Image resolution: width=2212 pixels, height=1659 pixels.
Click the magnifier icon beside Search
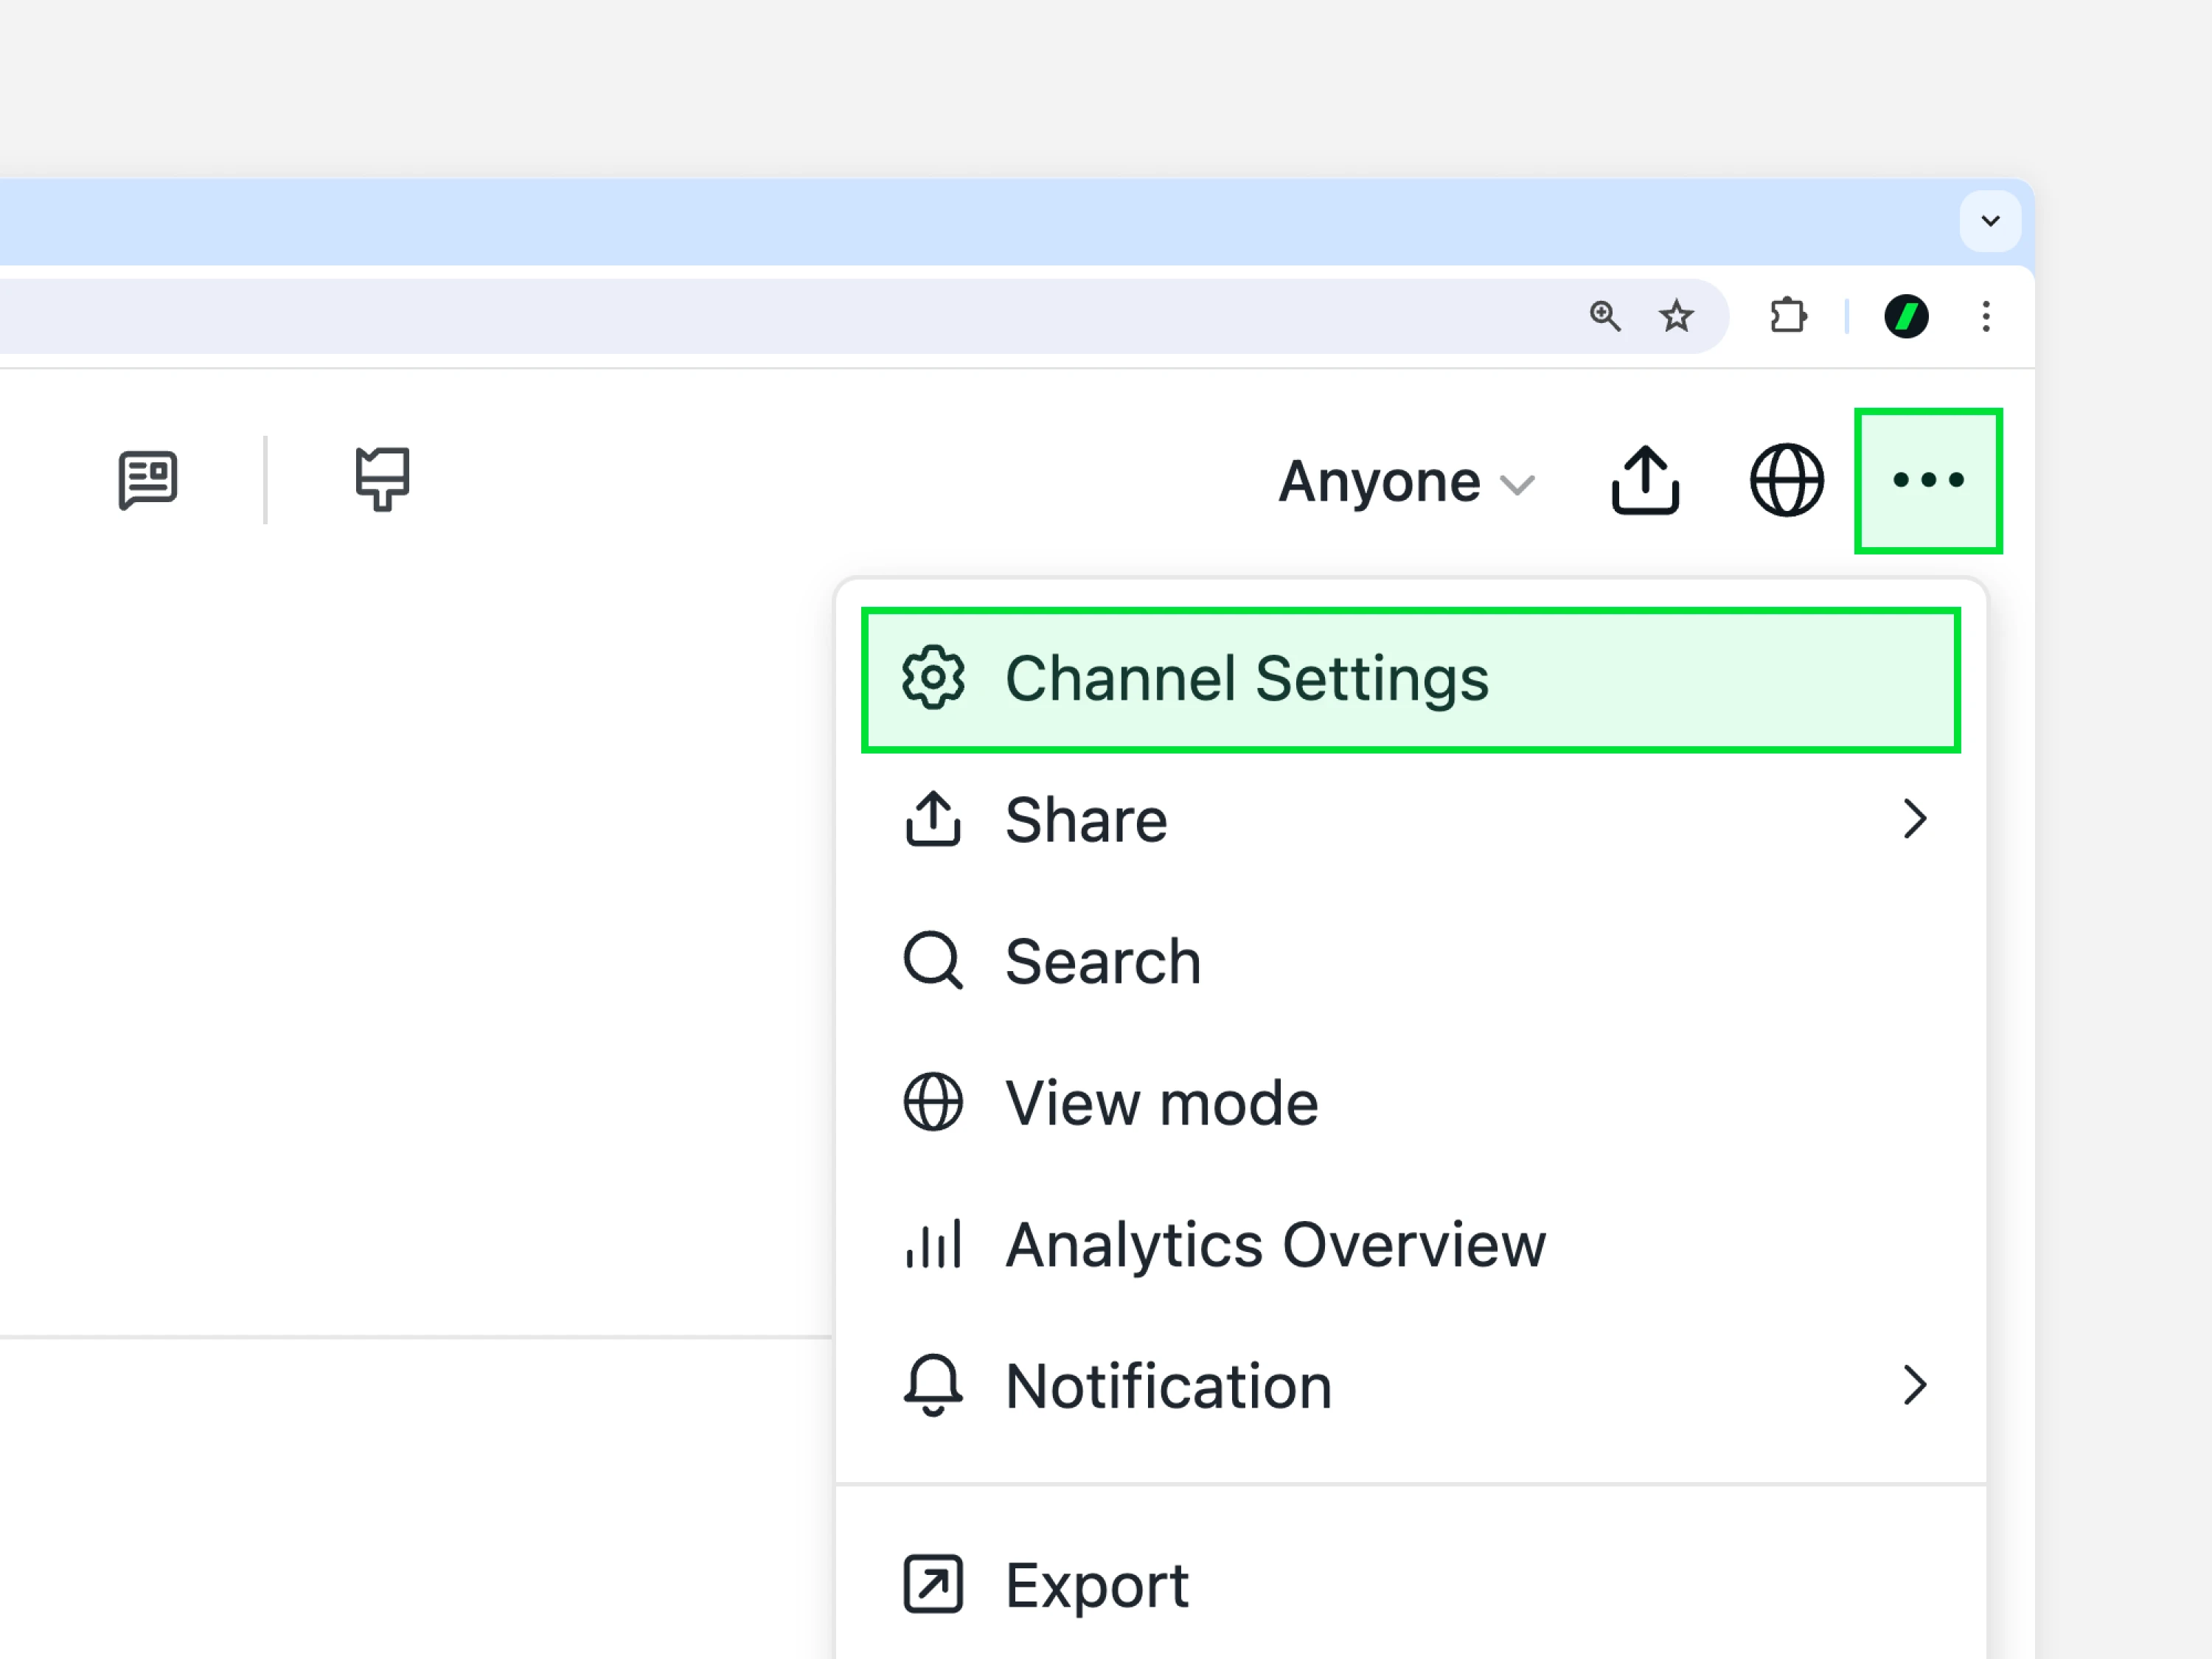coord(933,961)
